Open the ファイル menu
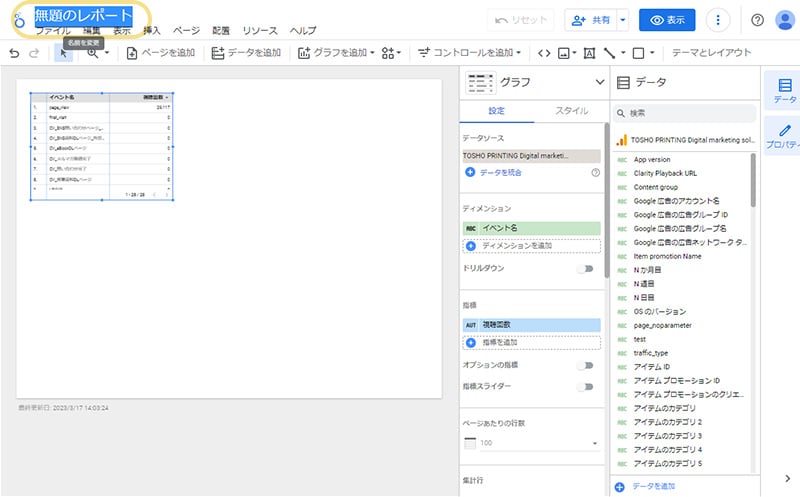The image size is (800, 497). 53,31
